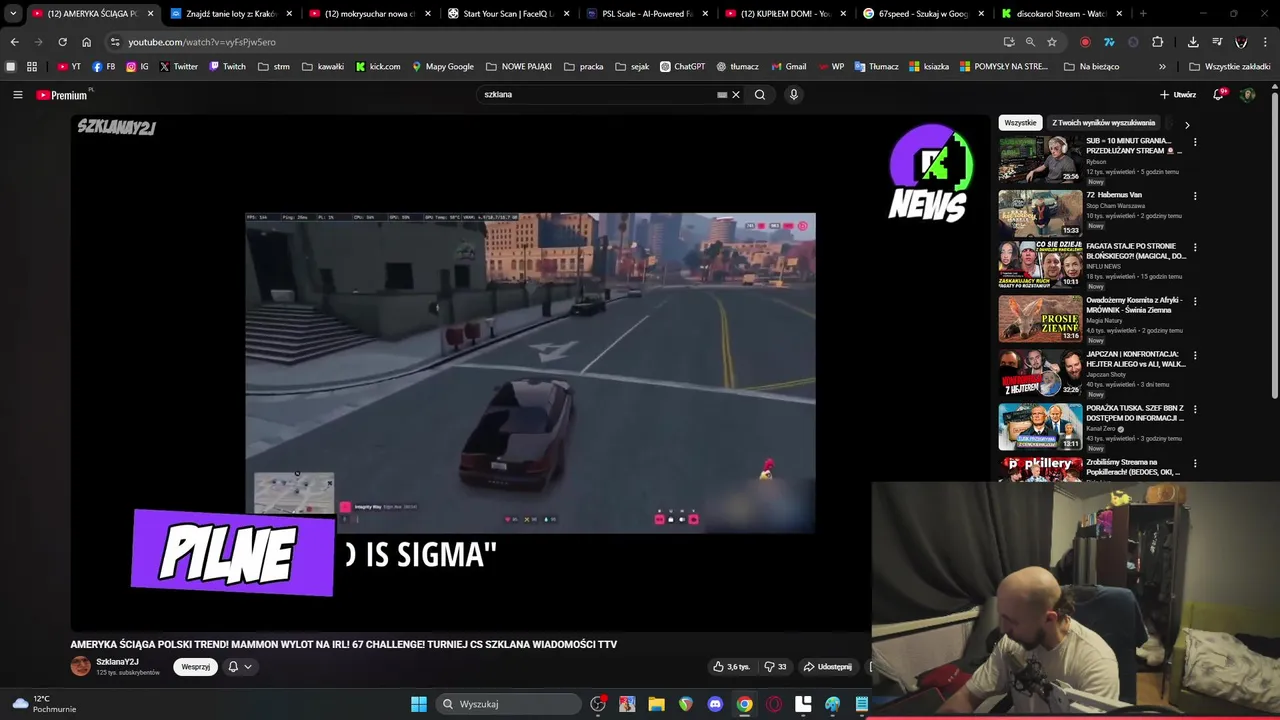
Task: Reload the page in Chrome
Action: tap(62, 42)
